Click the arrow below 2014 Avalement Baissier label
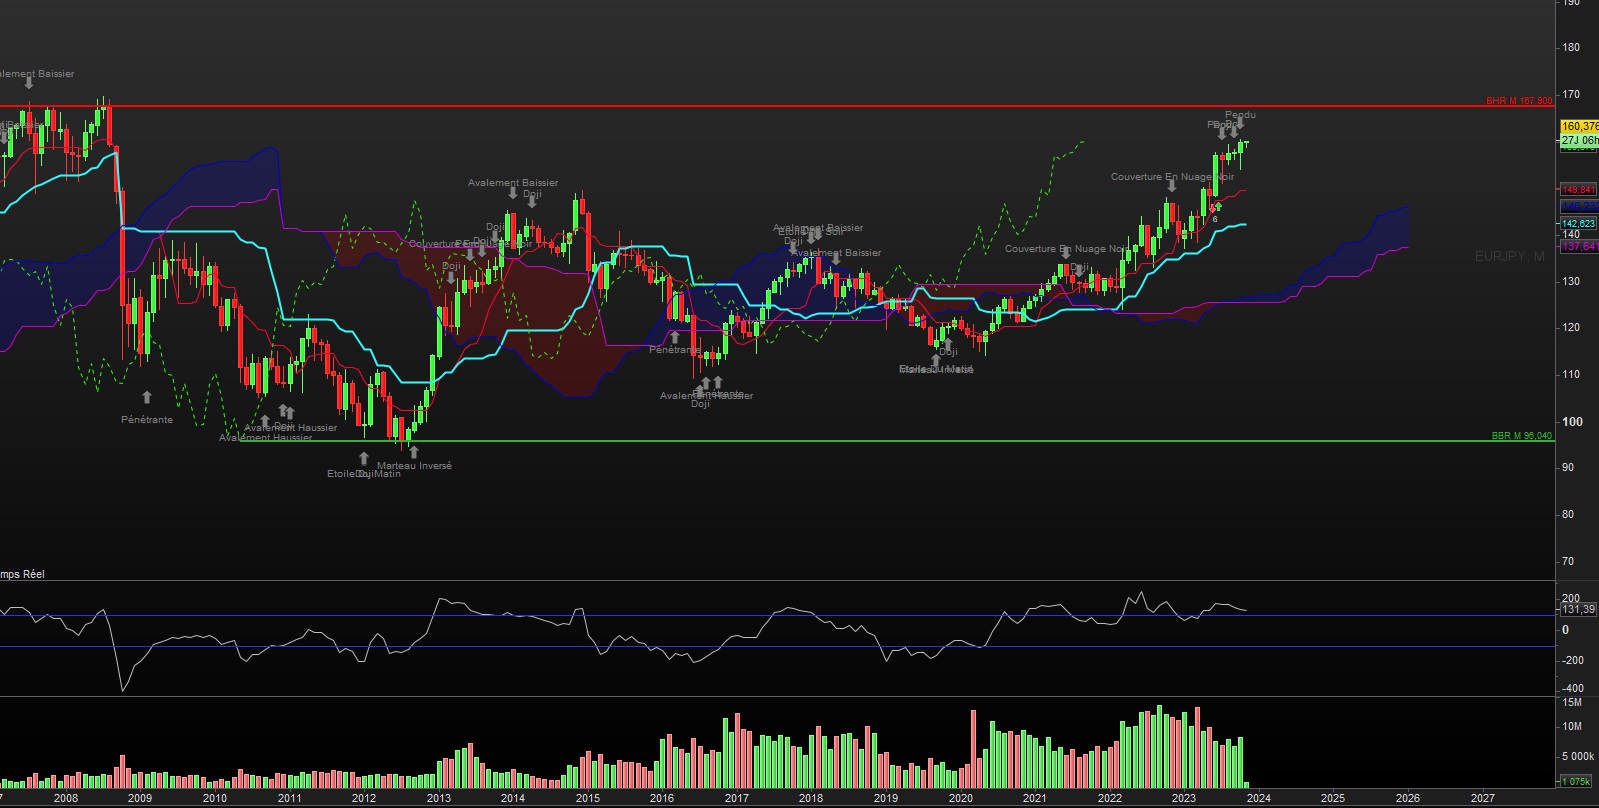Screen dimensions: 1599x808 (x=513, y=194)
